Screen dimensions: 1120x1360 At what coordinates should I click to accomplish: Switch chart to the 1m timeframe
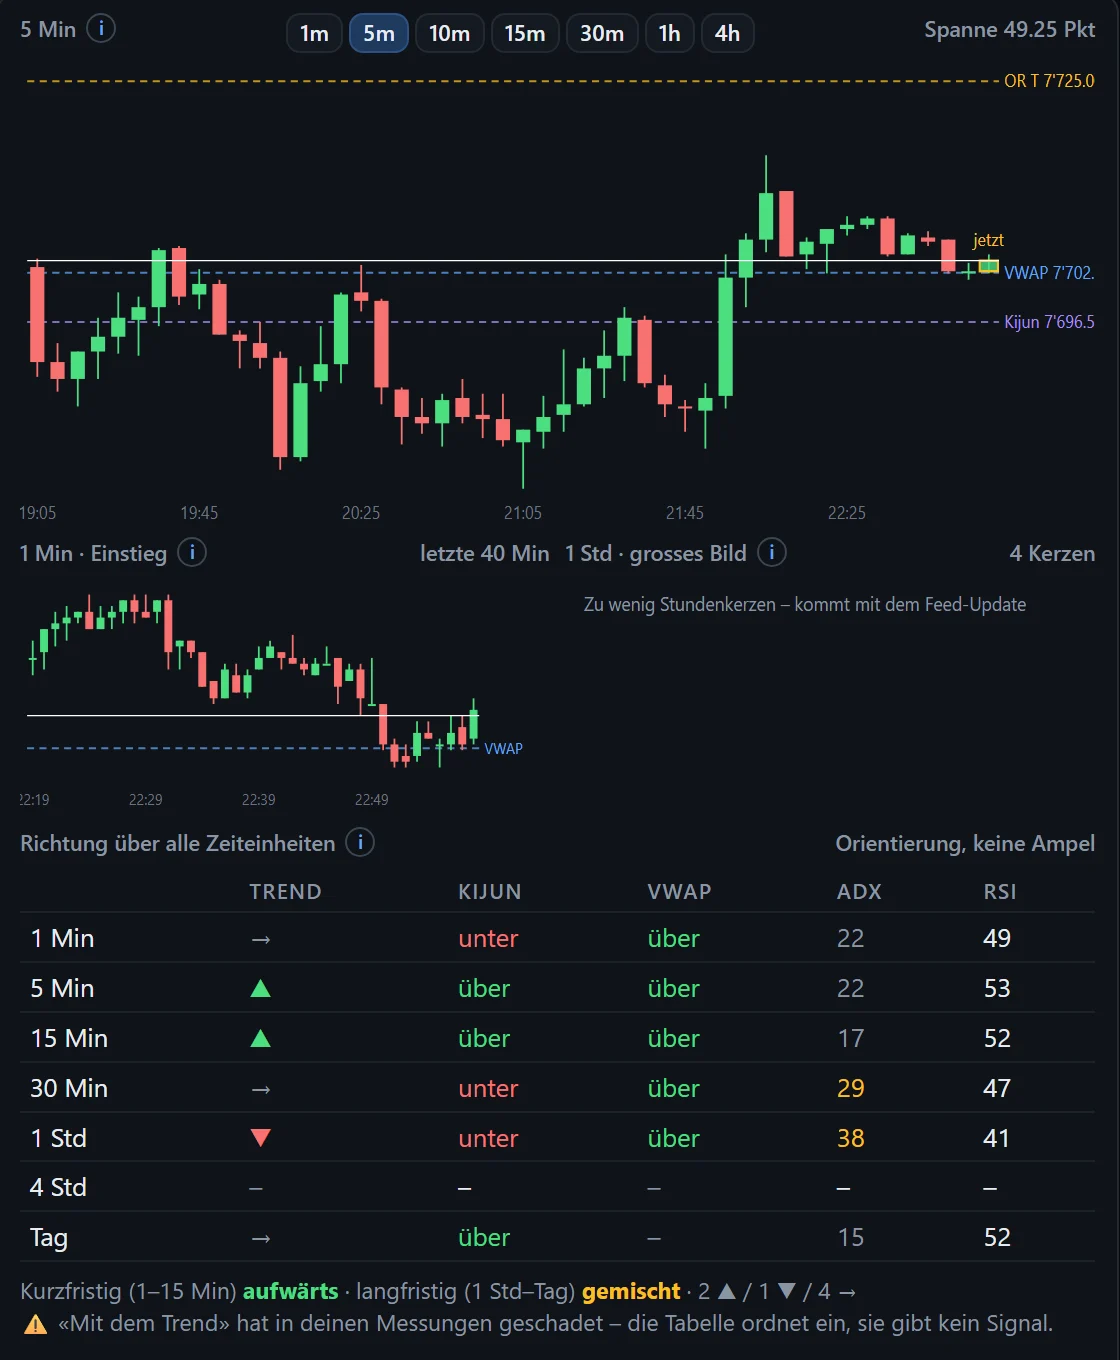pyautogui.click(x=314, y=34)
